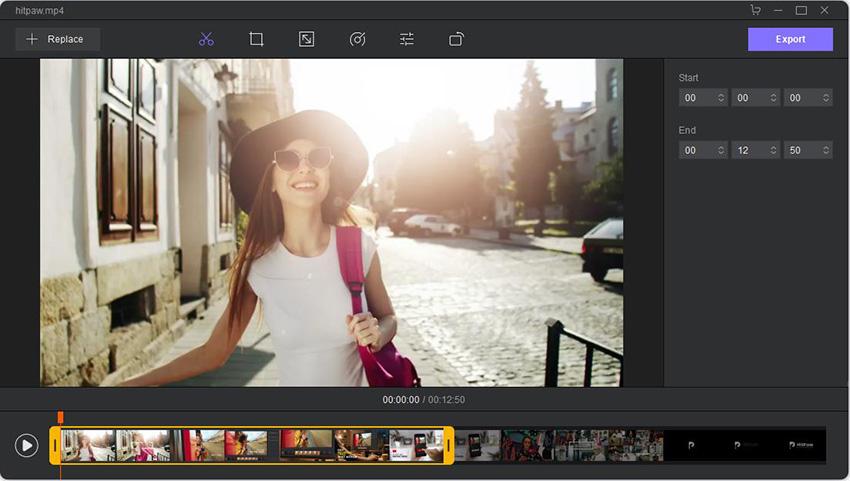Click the right yellow trim handle
The height and width of the screenshot is (481, 850).
(x=449, y=445)
